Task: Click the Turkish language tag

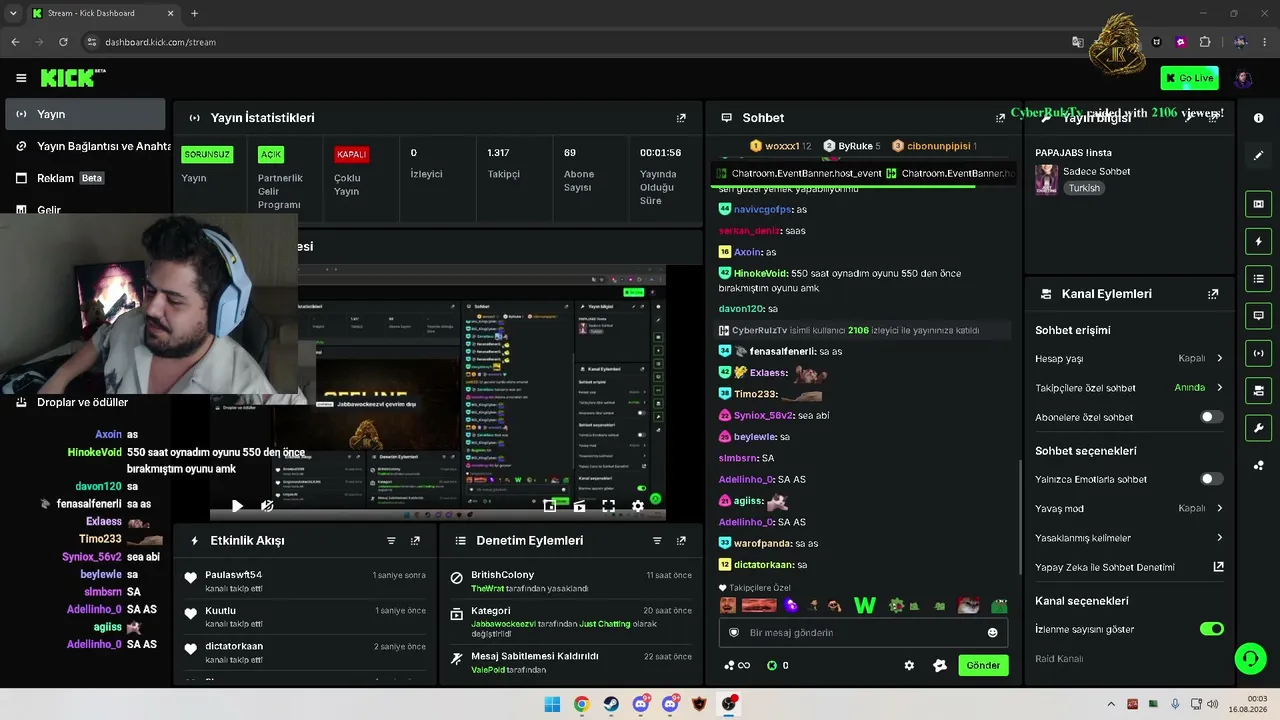Action: [1084, 188]
